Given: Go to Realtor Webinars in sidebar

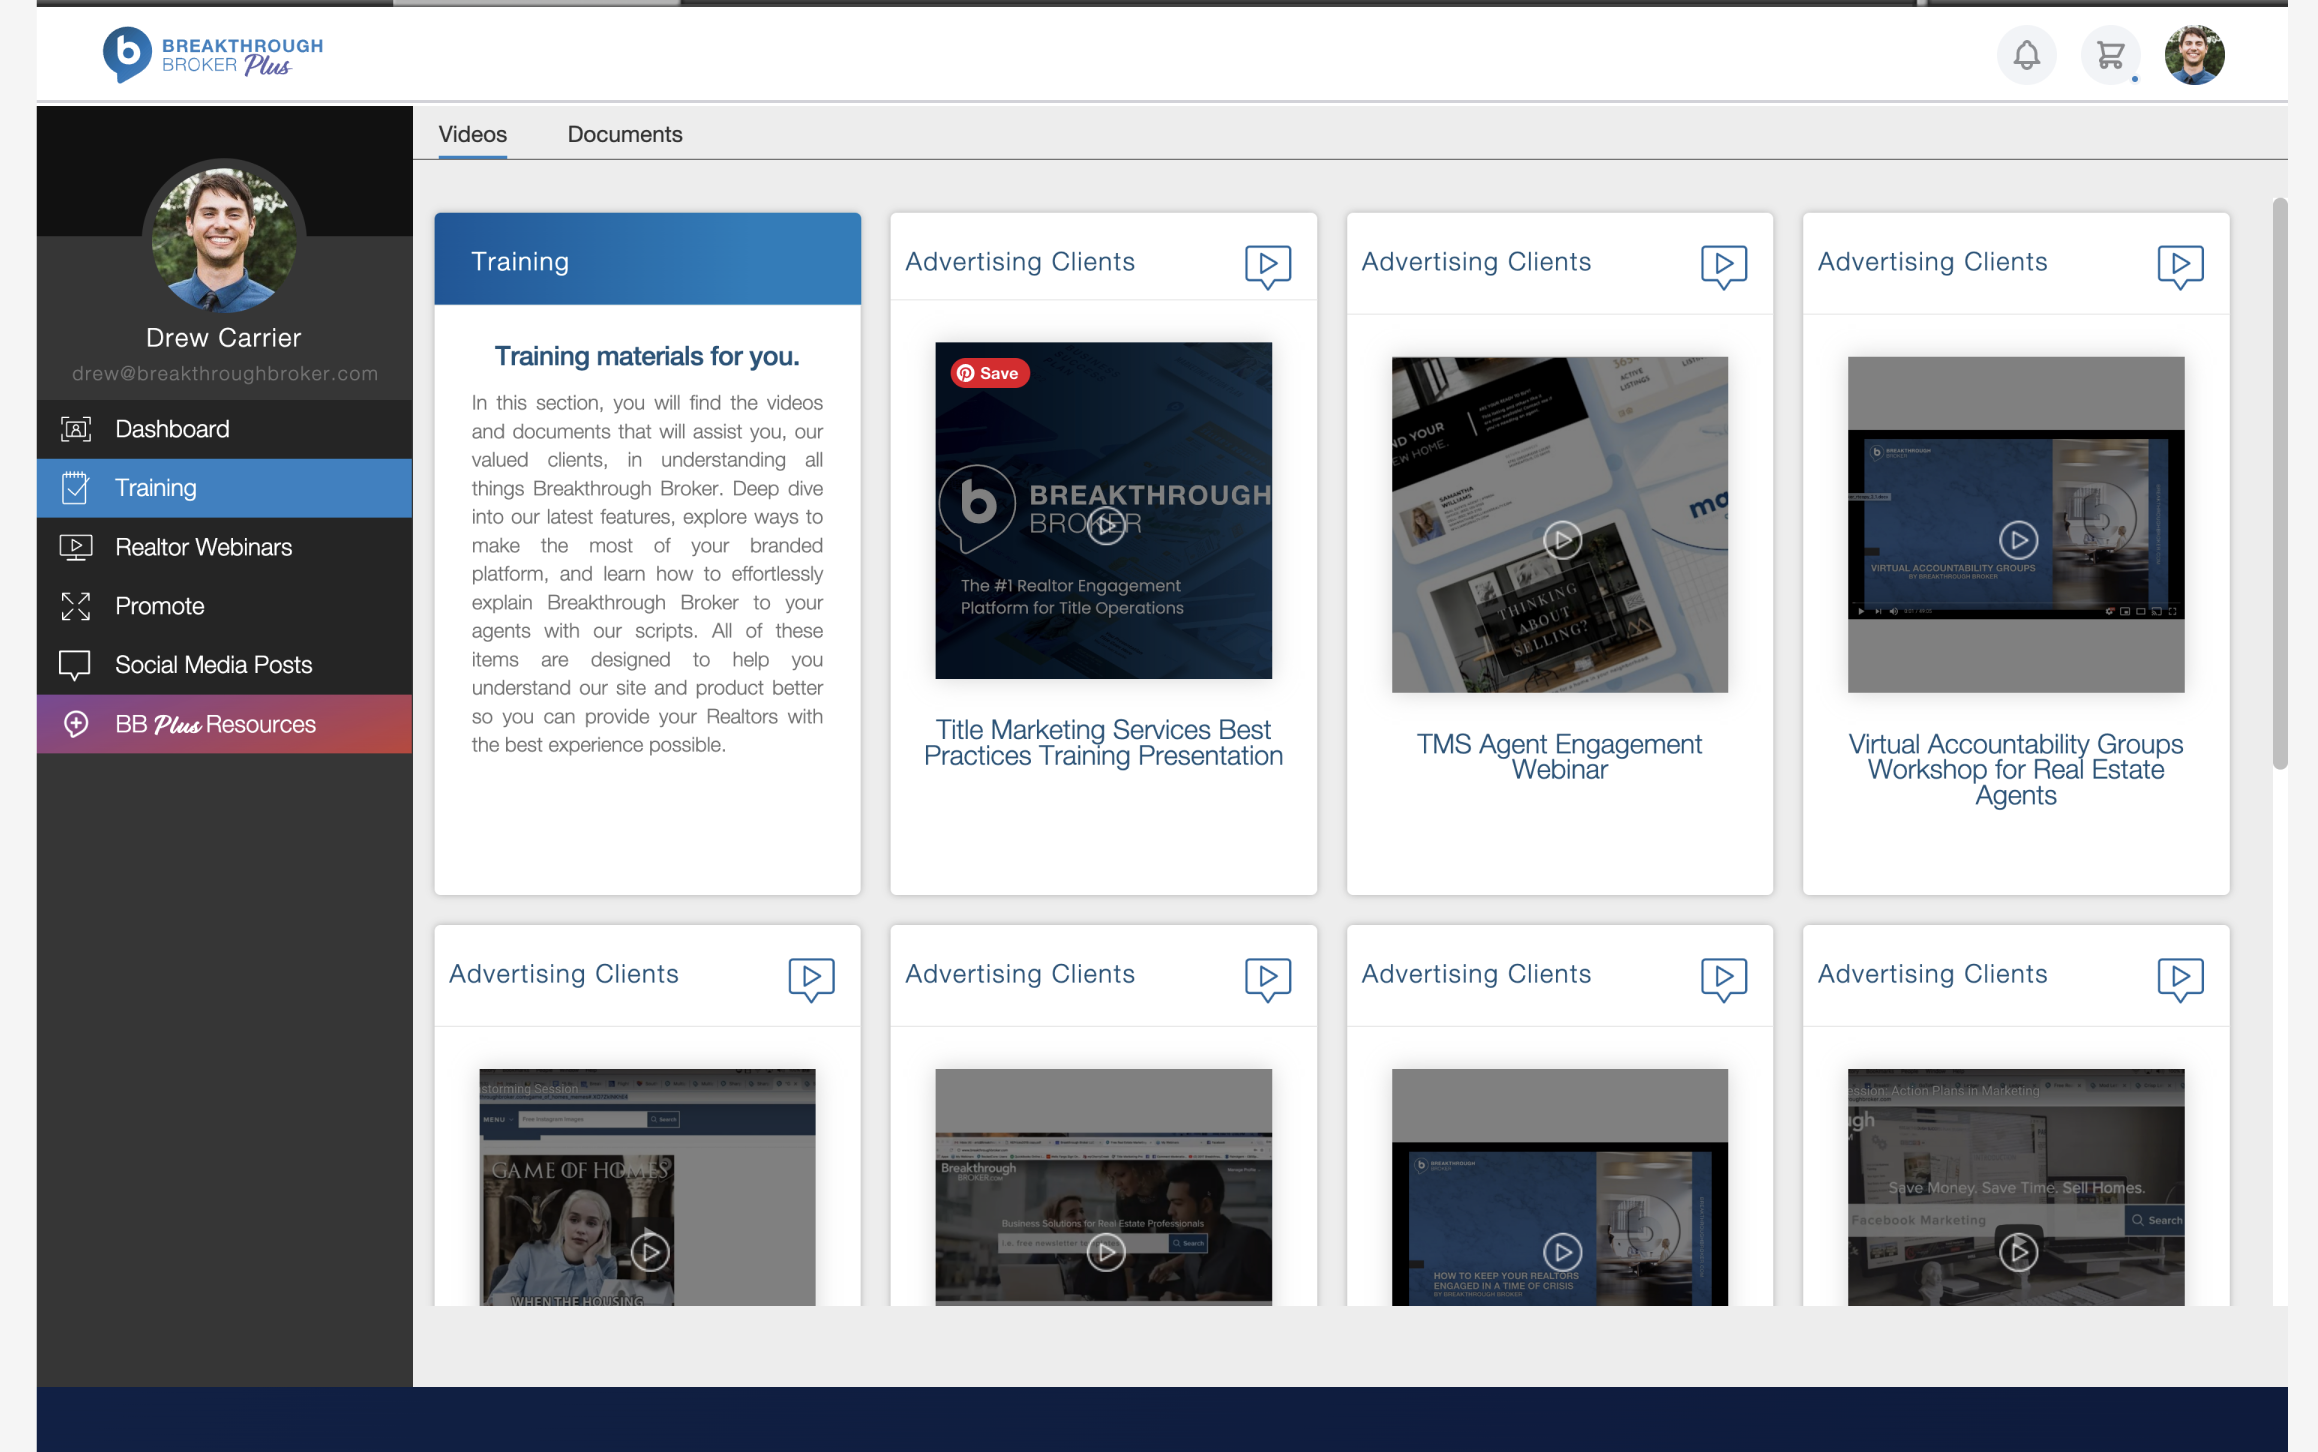Looking at the screenshot, I should 203,547.
